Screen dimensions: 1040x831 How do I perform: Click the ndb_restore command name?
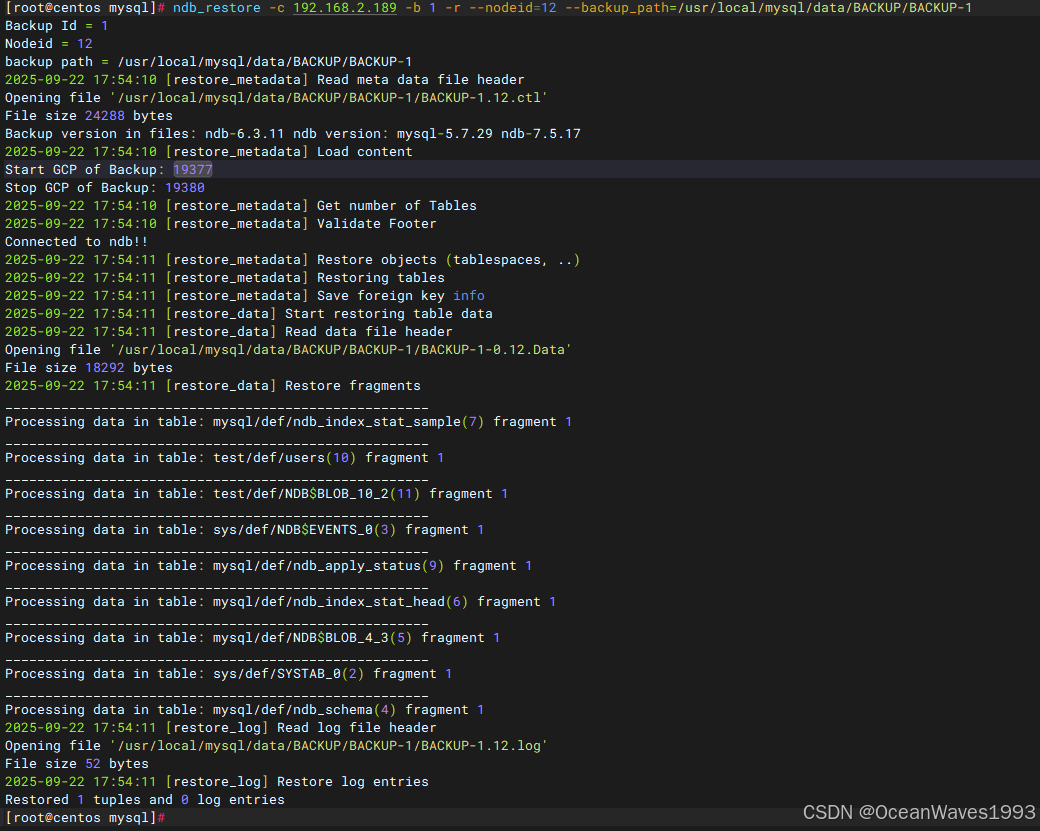click(x=216, y=8)
